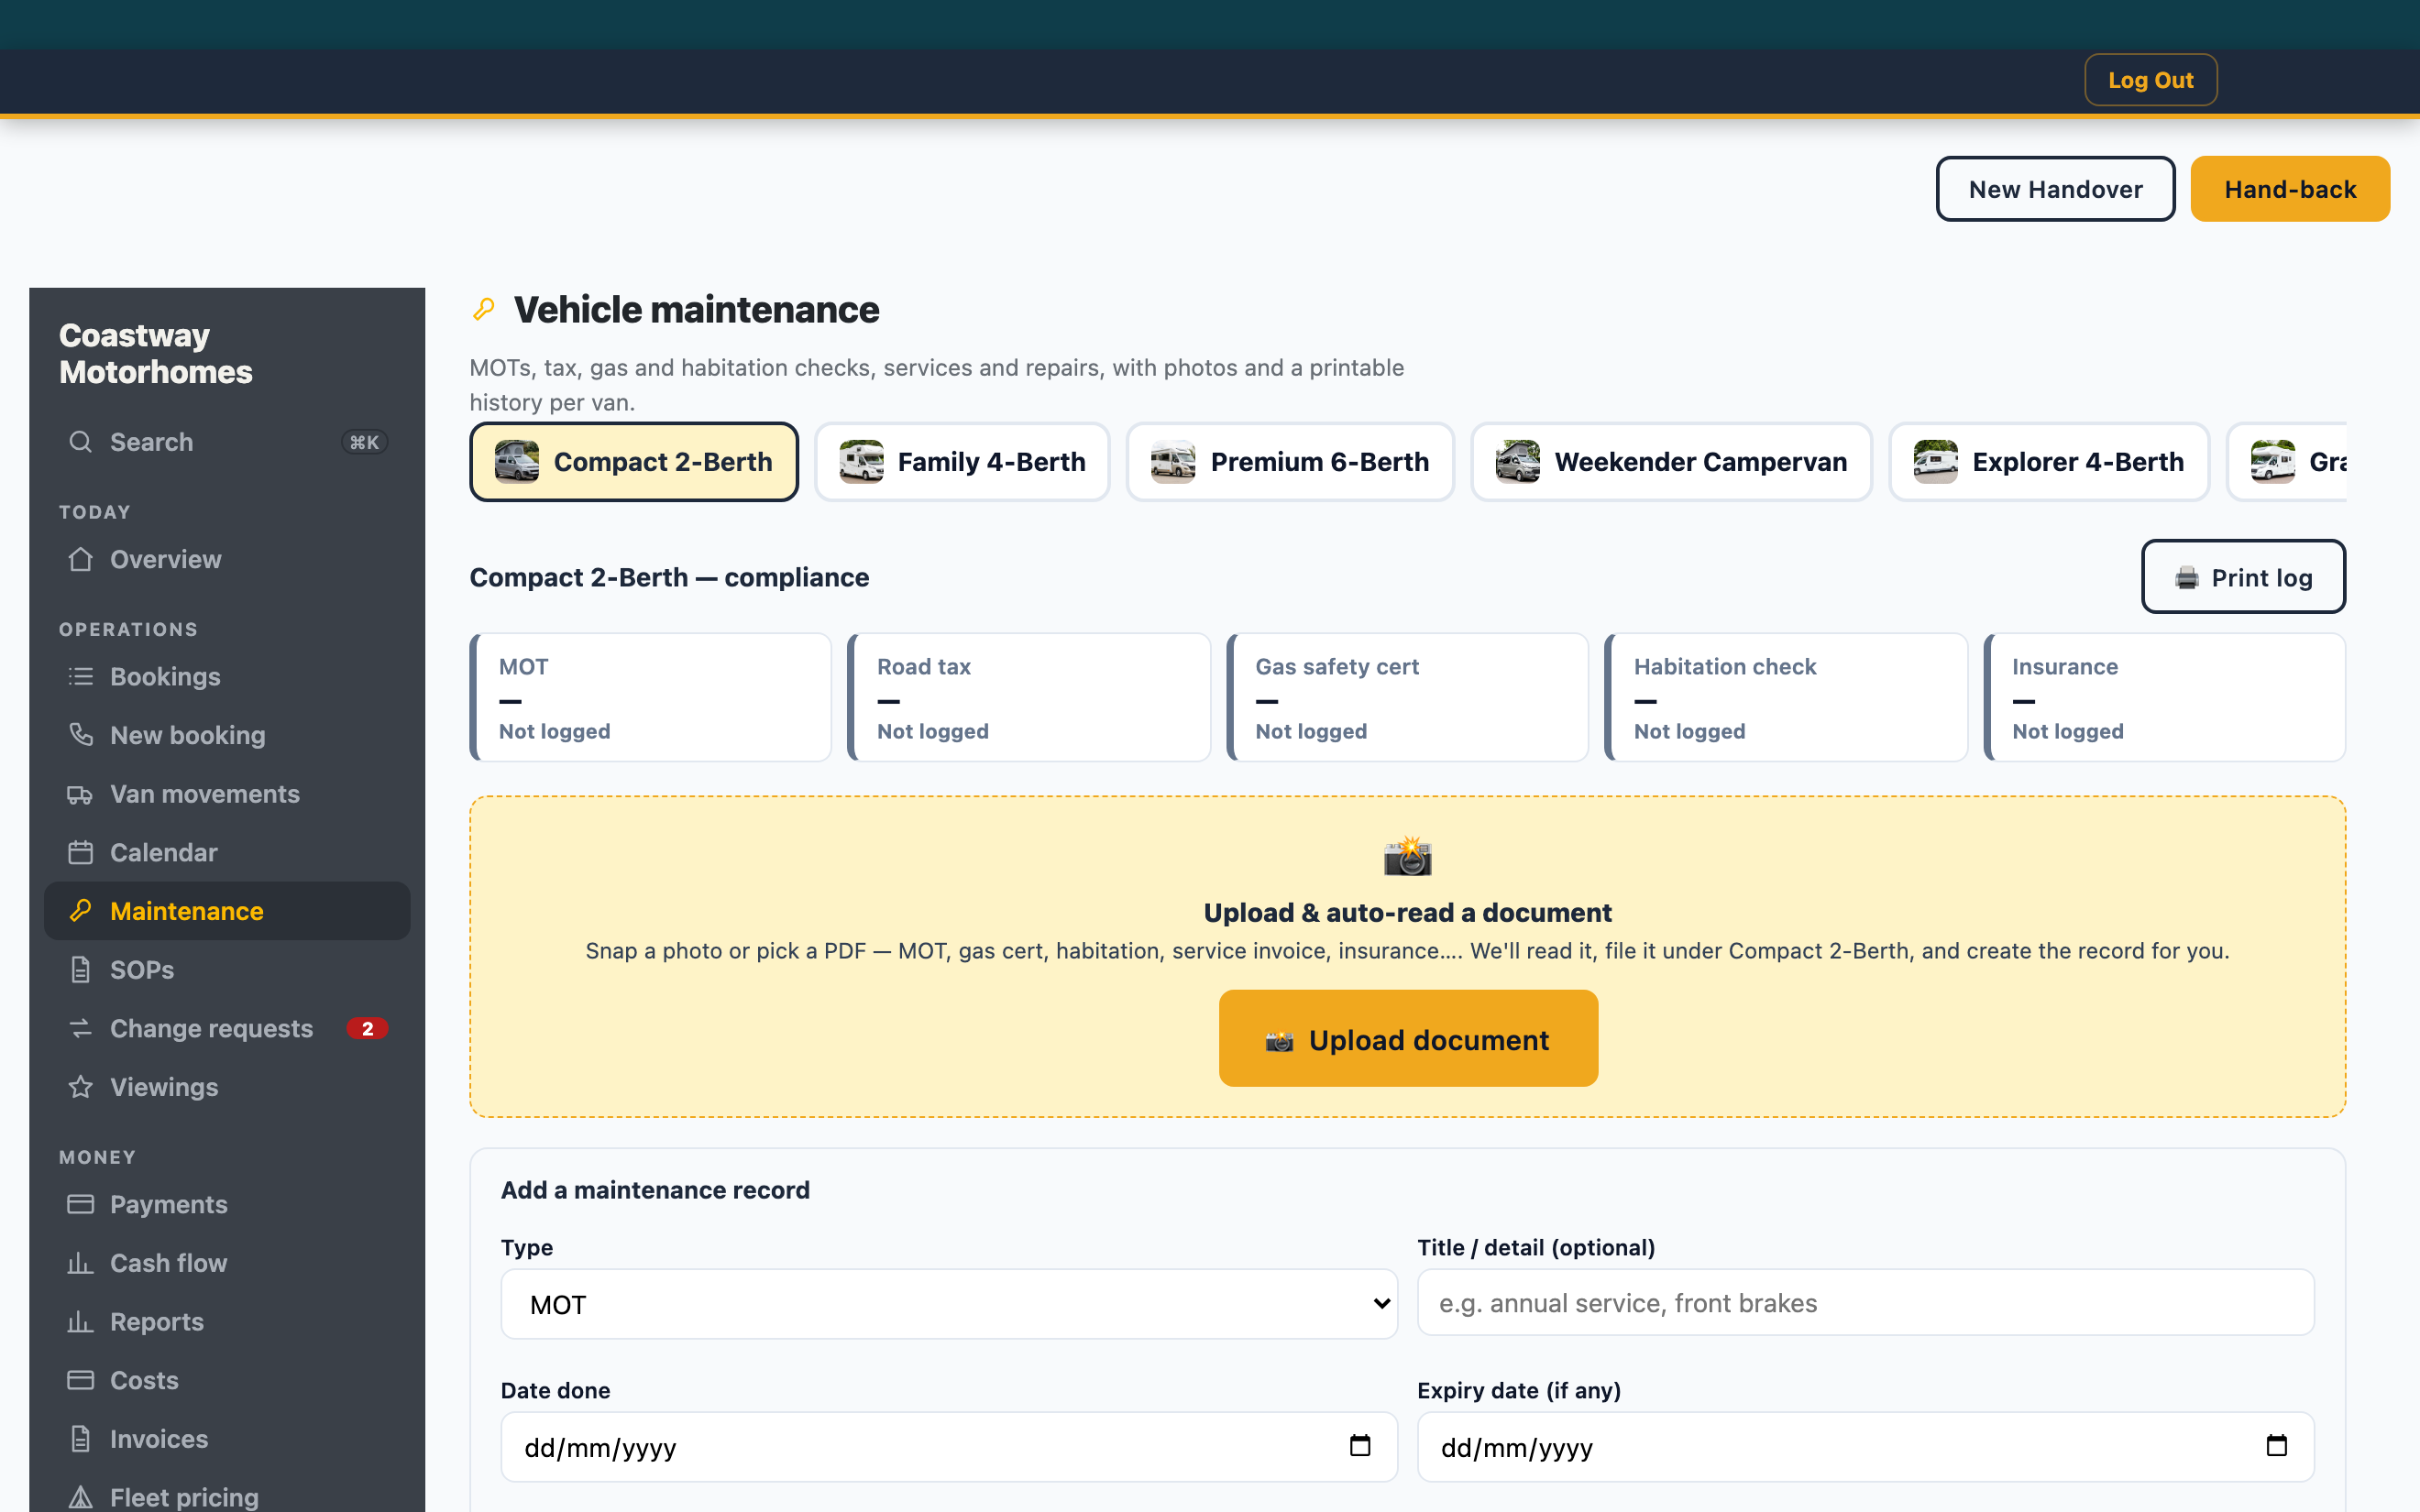Click the Bookings list icon

click(81, 677)
